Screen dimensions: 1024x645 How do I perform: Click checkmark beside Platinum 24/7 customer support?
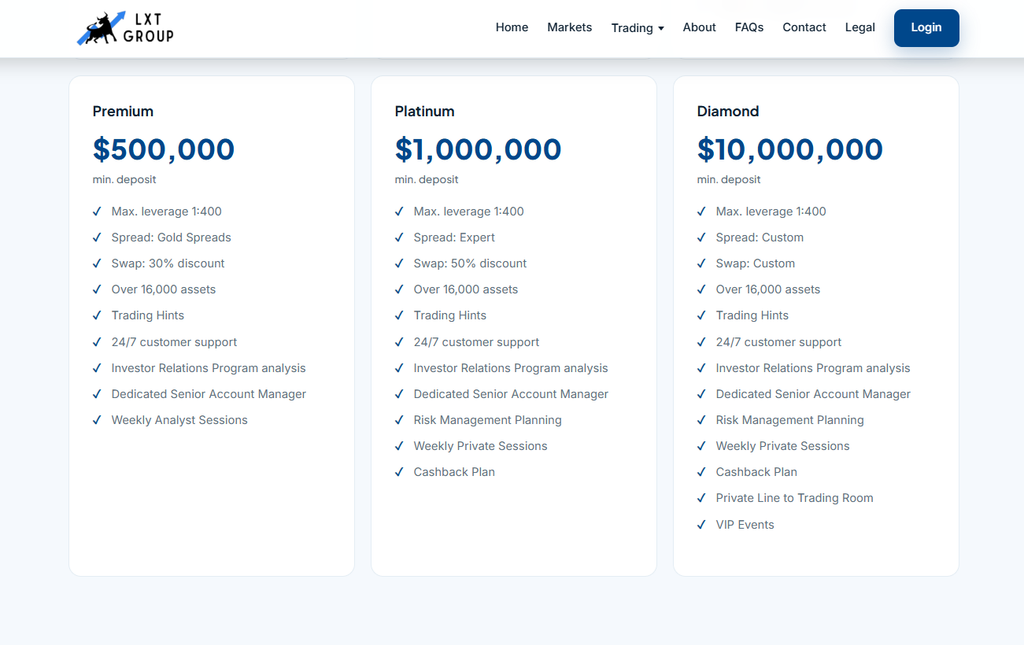400,342
